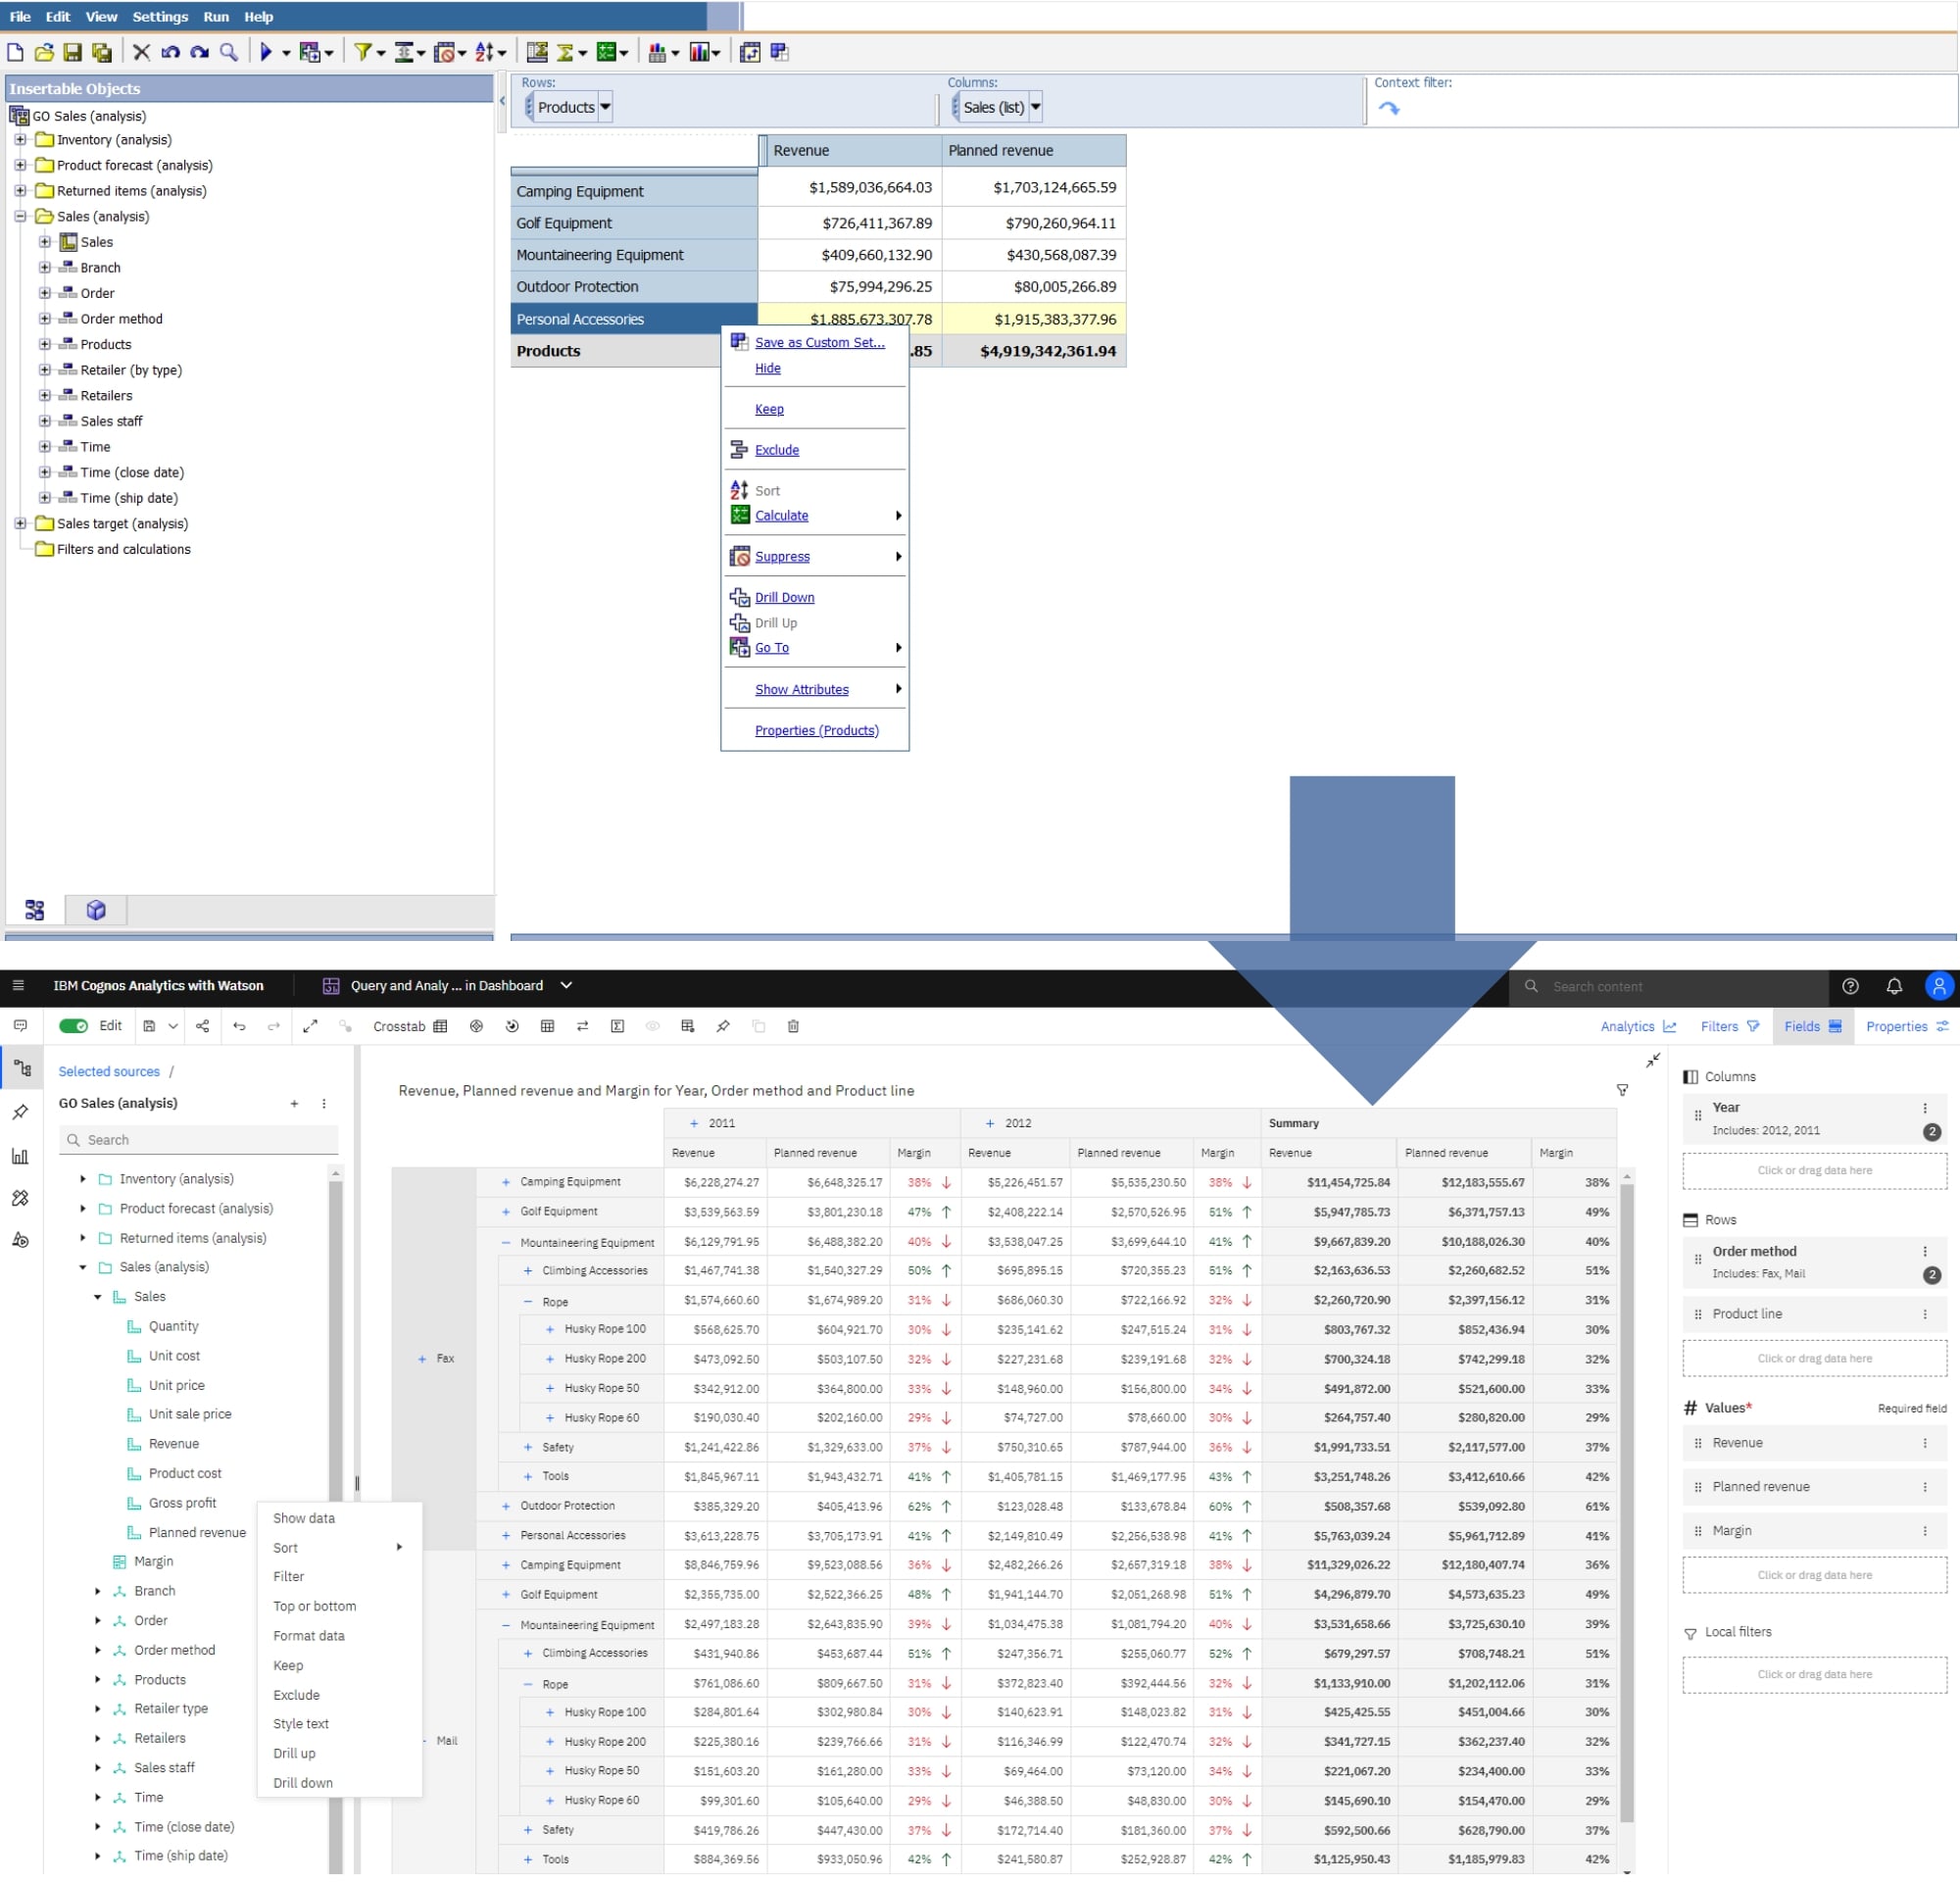1960x1882 pixels.
Task: Open notifications bell icon
Action: [x=1893, y=986]
